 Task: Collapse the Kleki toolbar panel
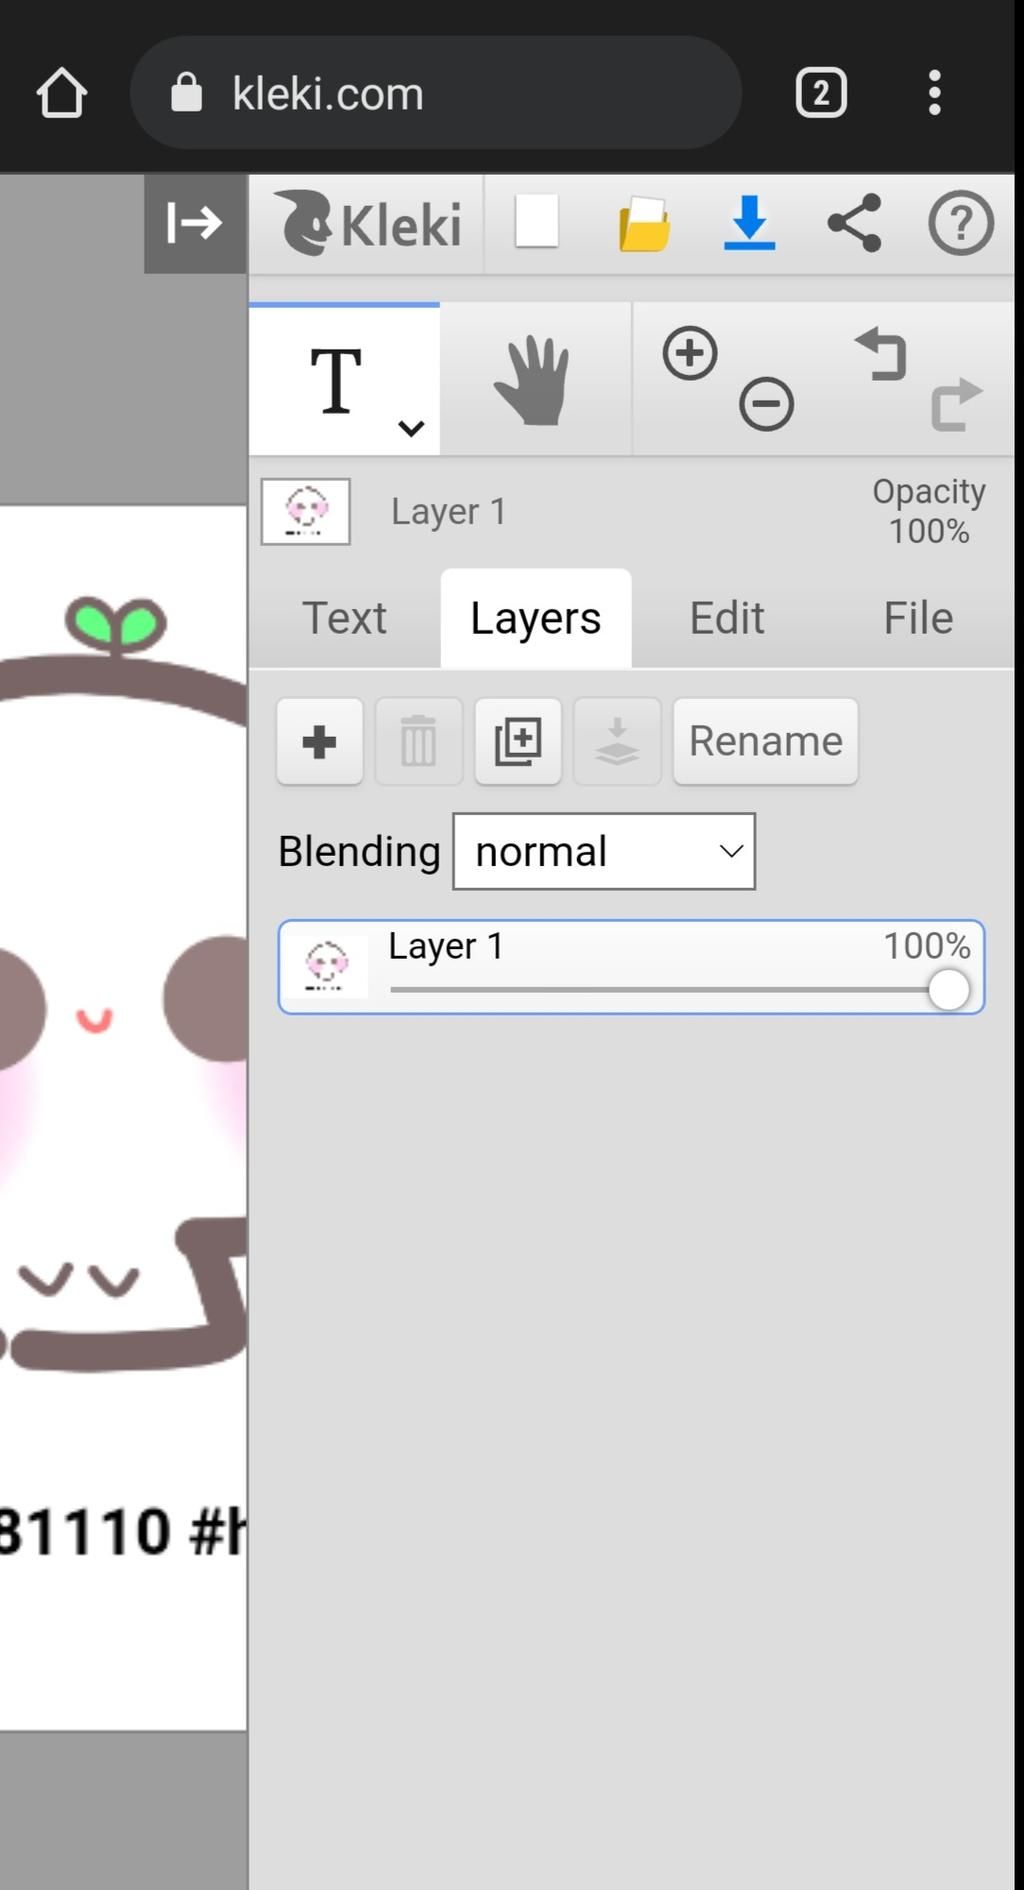pyautogui.click(x=195, y=223)
